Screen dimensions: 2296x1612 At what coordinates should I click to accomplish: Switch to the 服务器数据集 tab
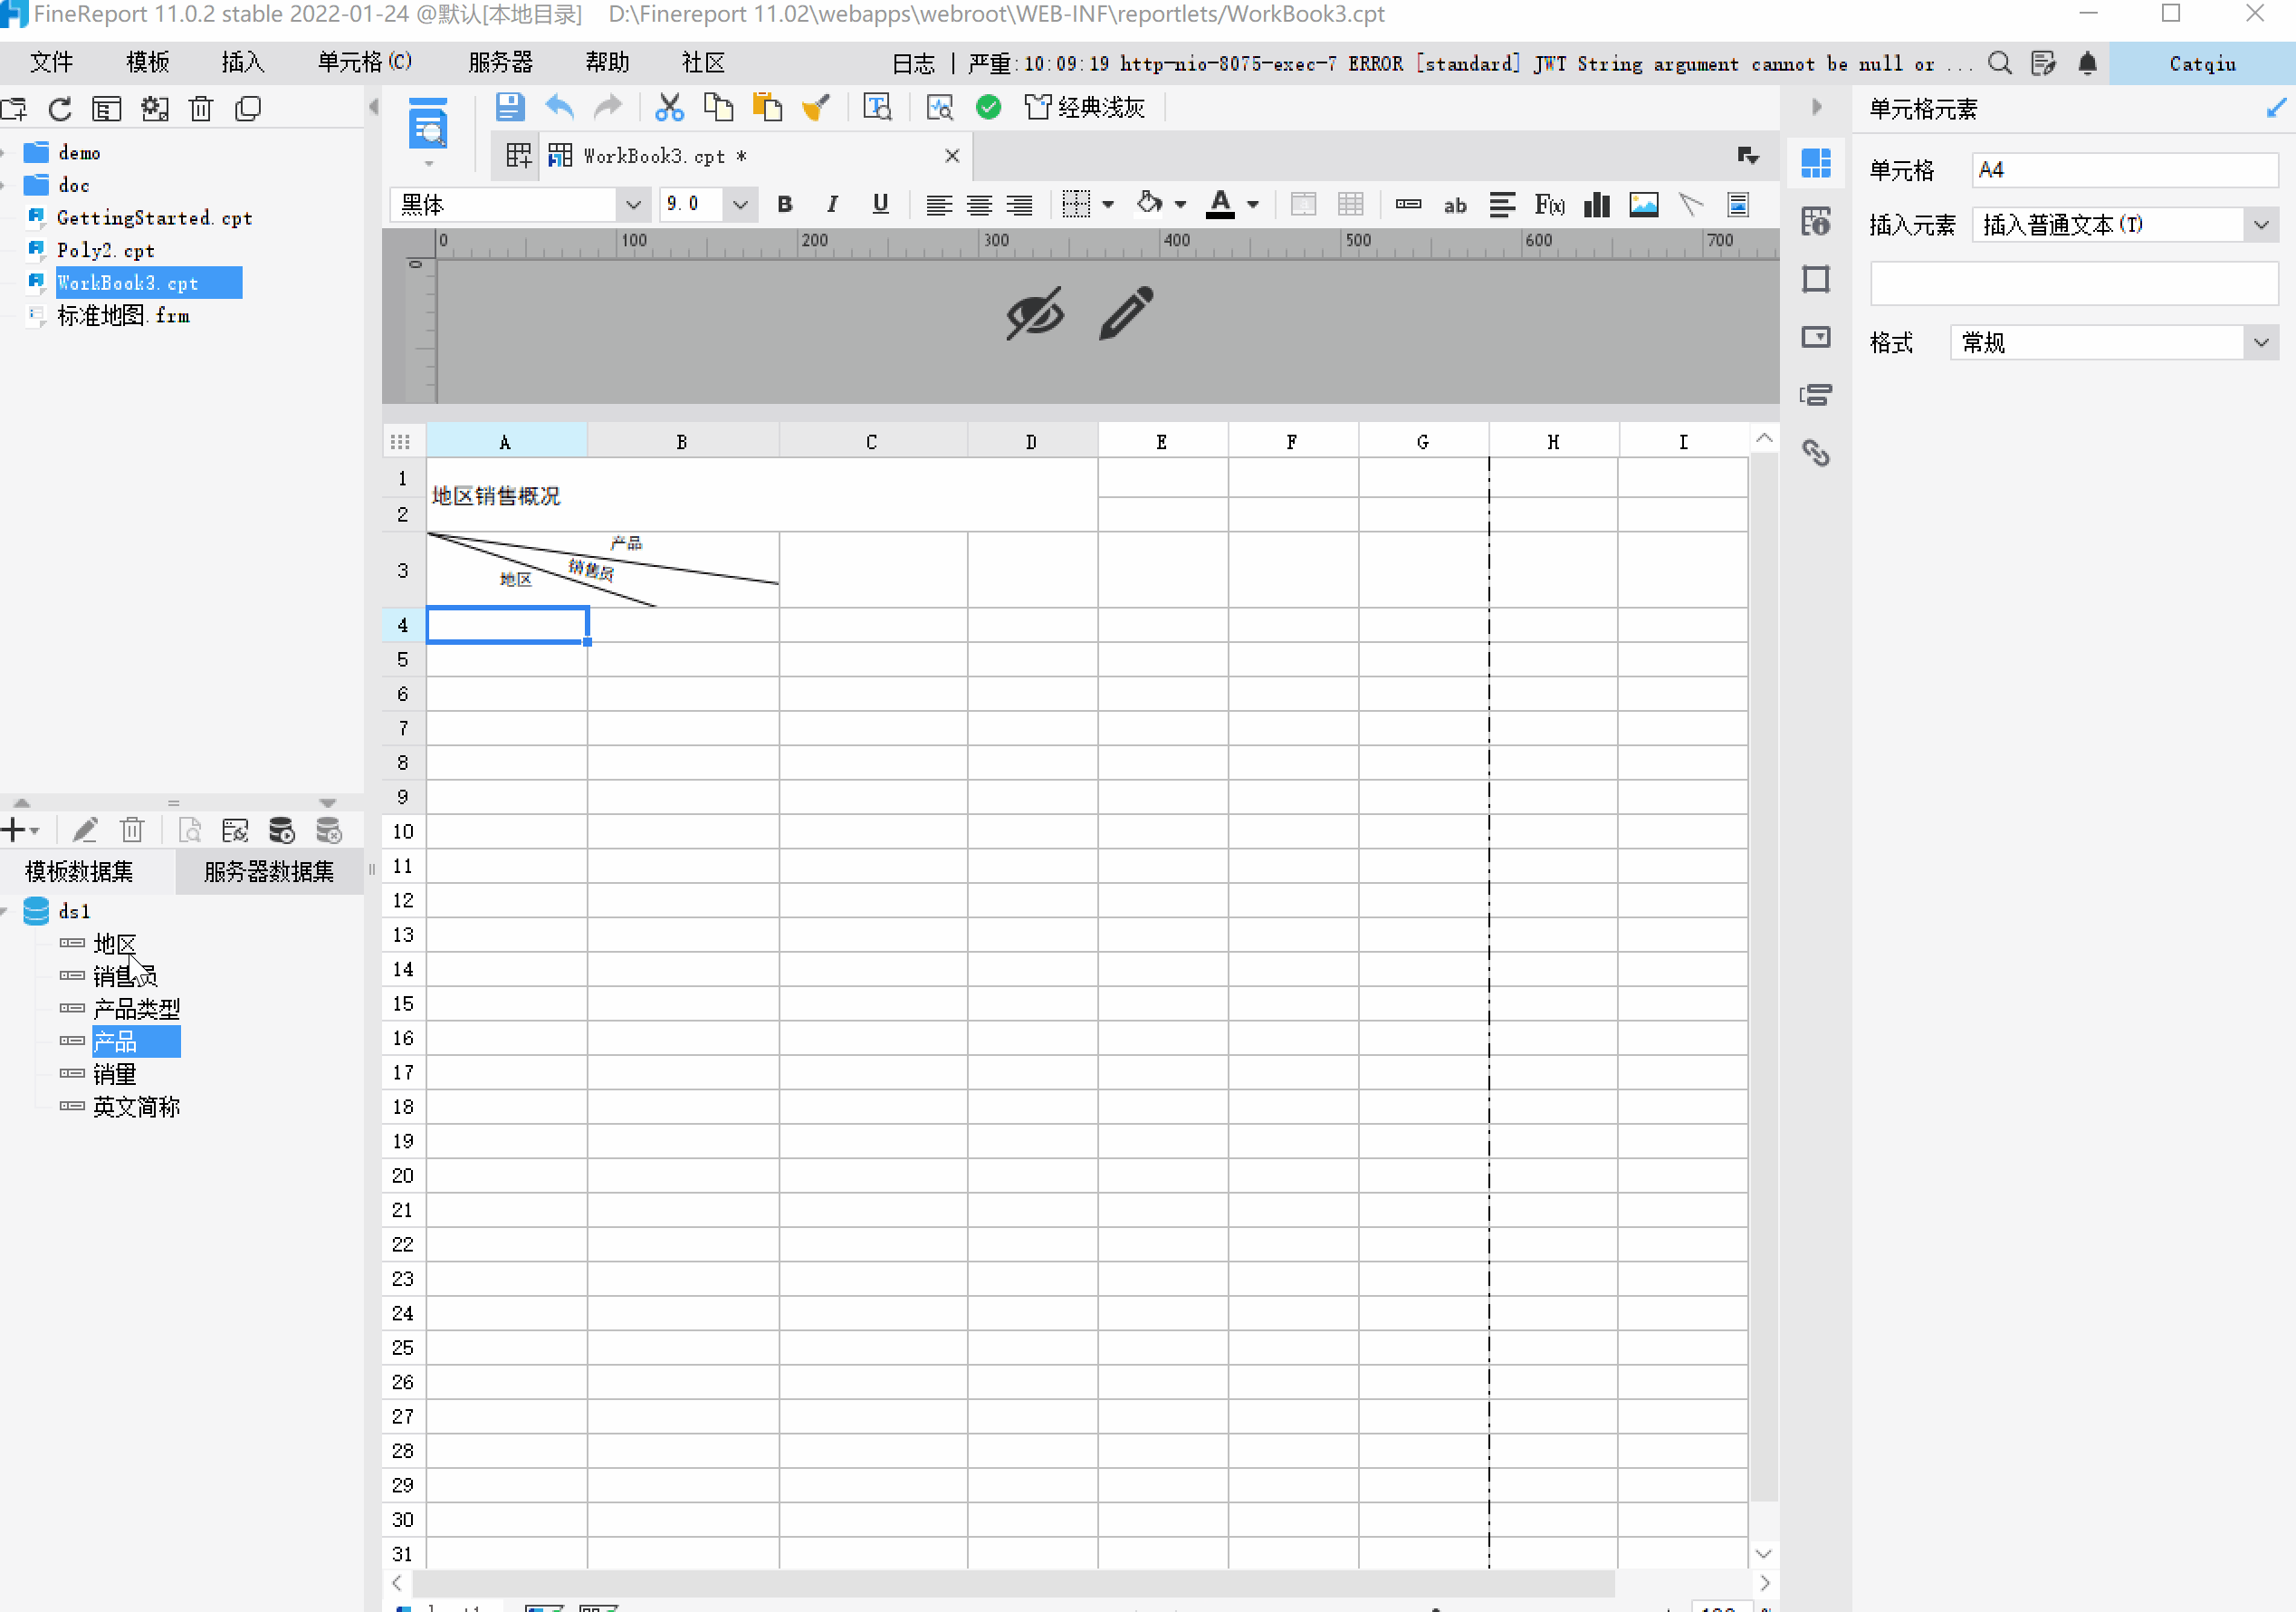[268, 871]
